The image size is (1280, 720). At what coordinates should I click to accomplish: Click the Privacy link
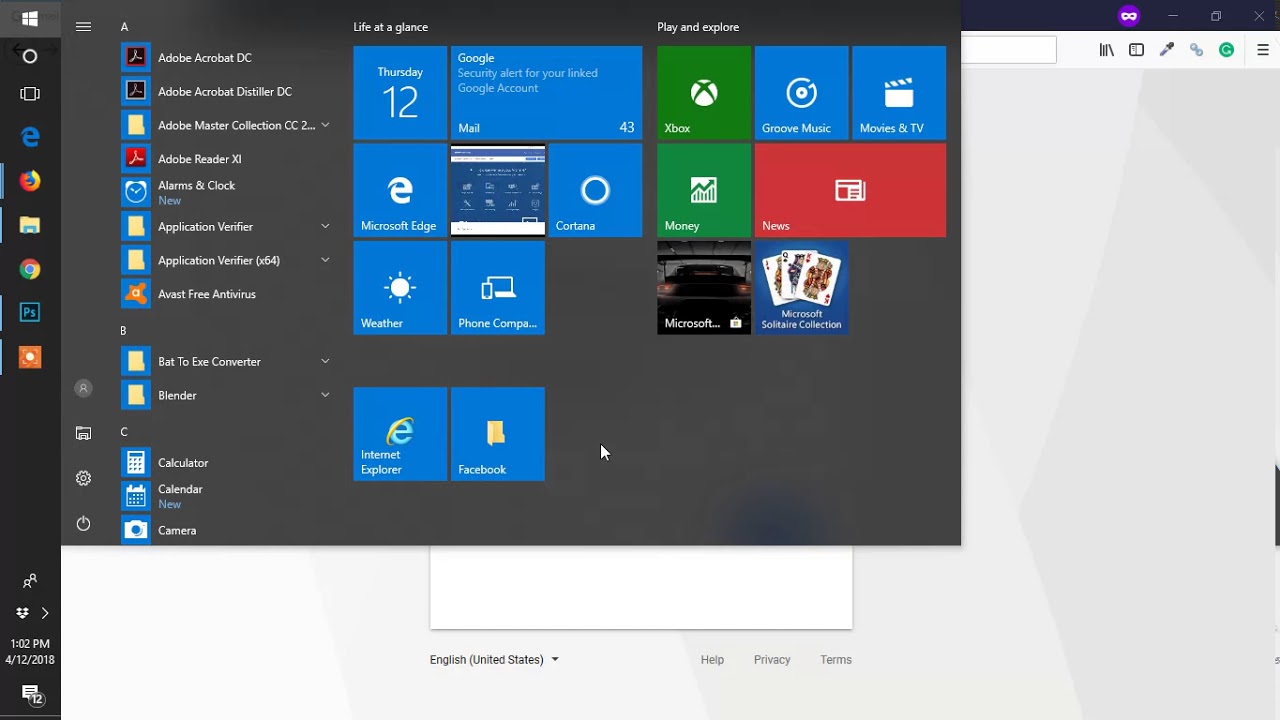coord(772,660)
